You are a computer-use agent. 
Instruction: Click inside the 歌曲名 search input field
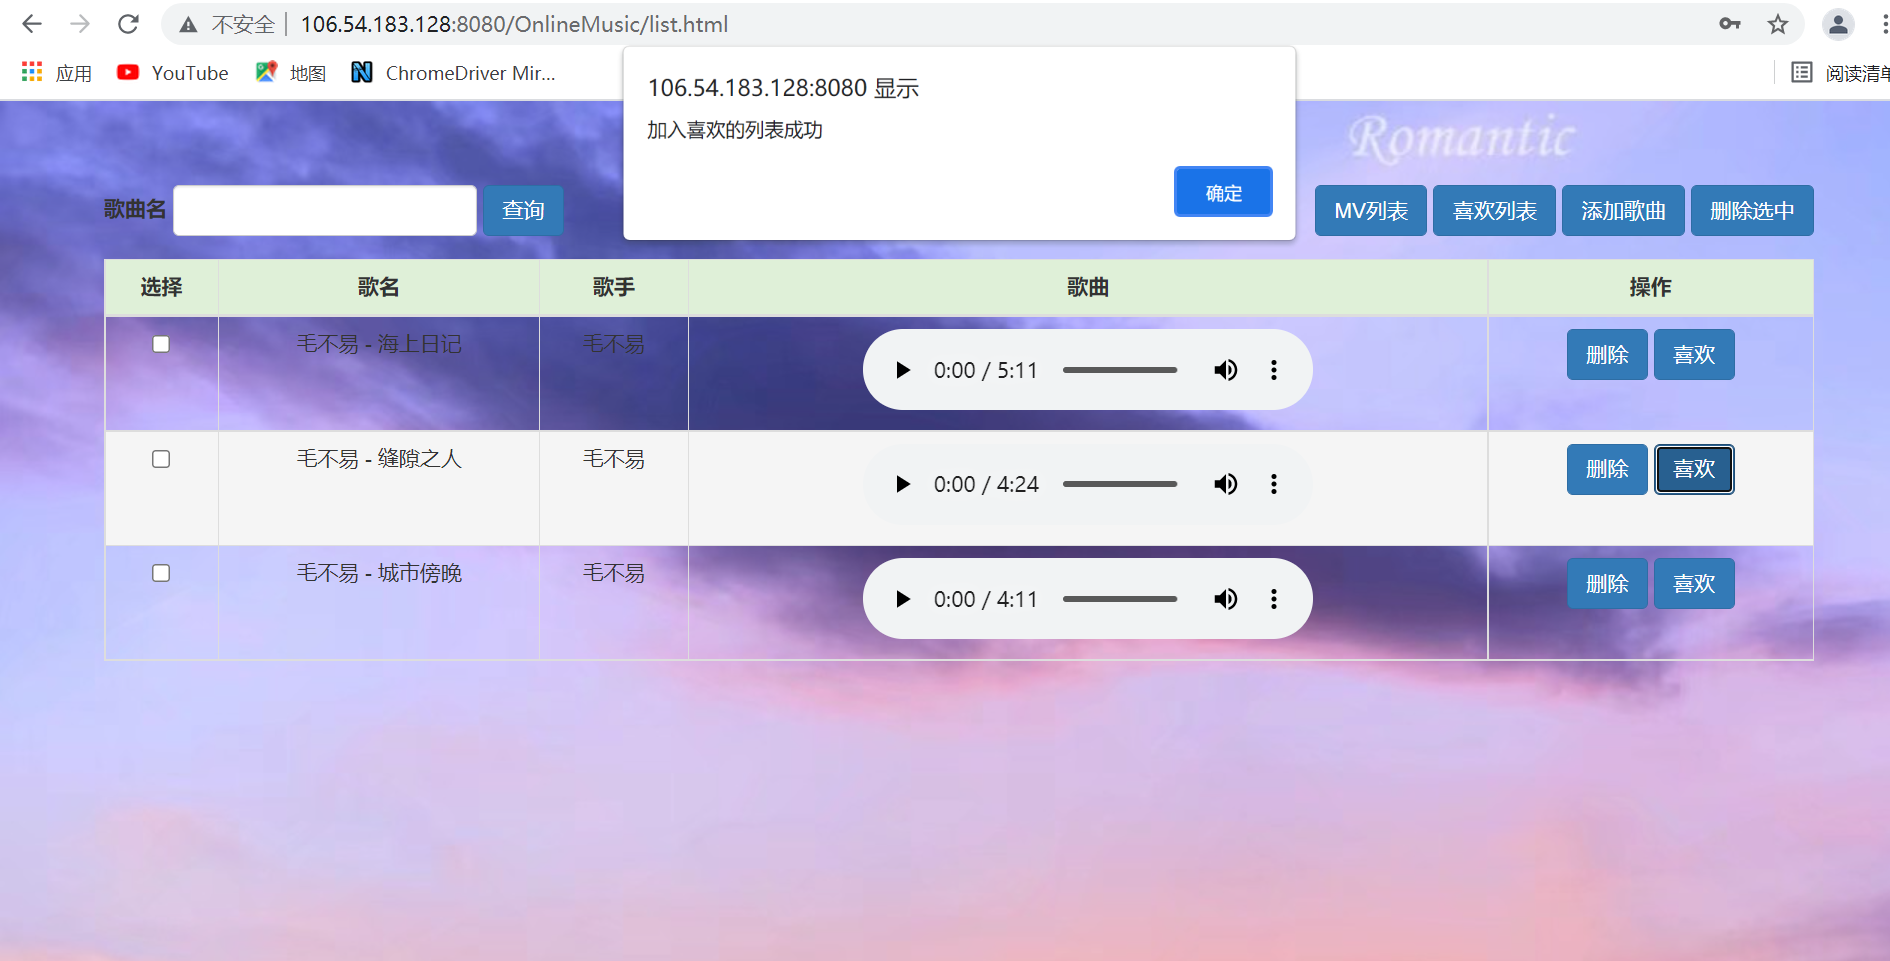point(324,210)
